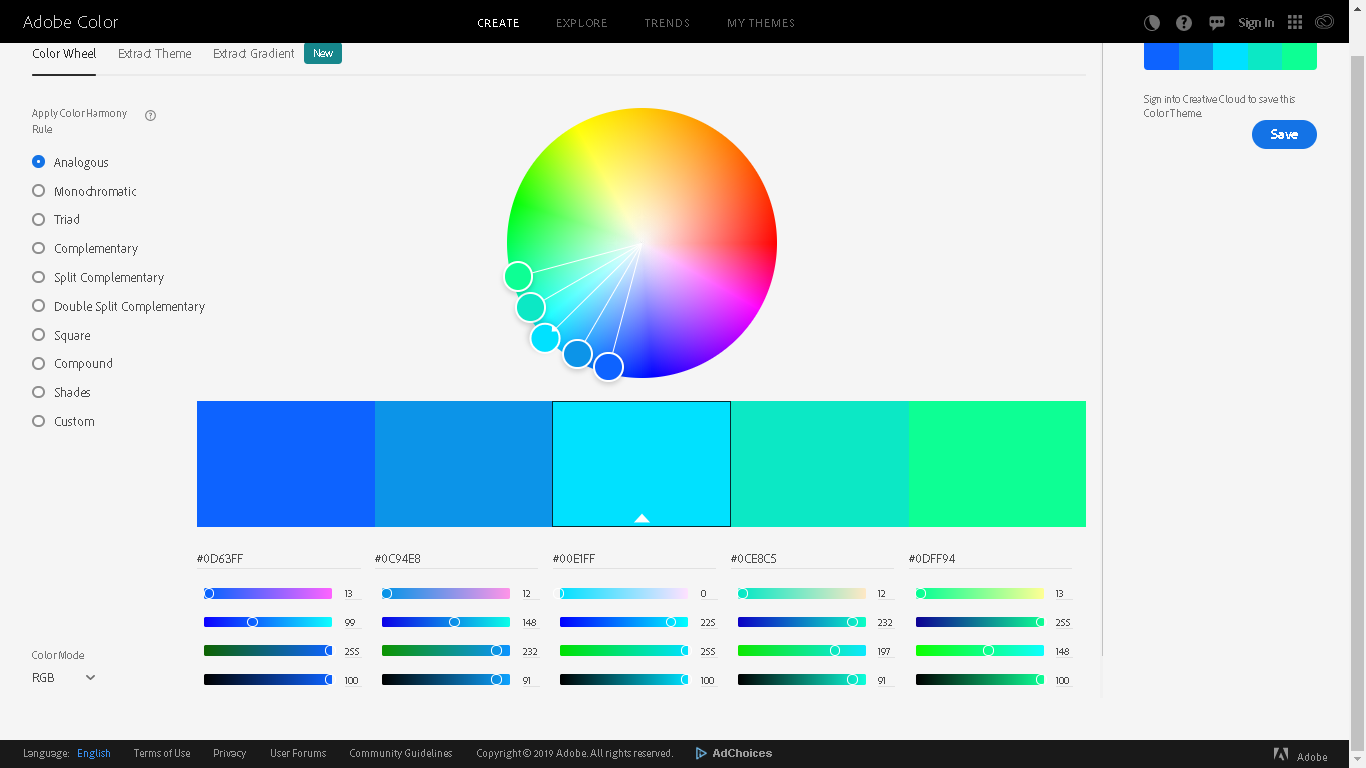The width and height of the screenshot is (1366, 768).
Task: Click the #0D63FF hex input field
Action: coord(279,559)
